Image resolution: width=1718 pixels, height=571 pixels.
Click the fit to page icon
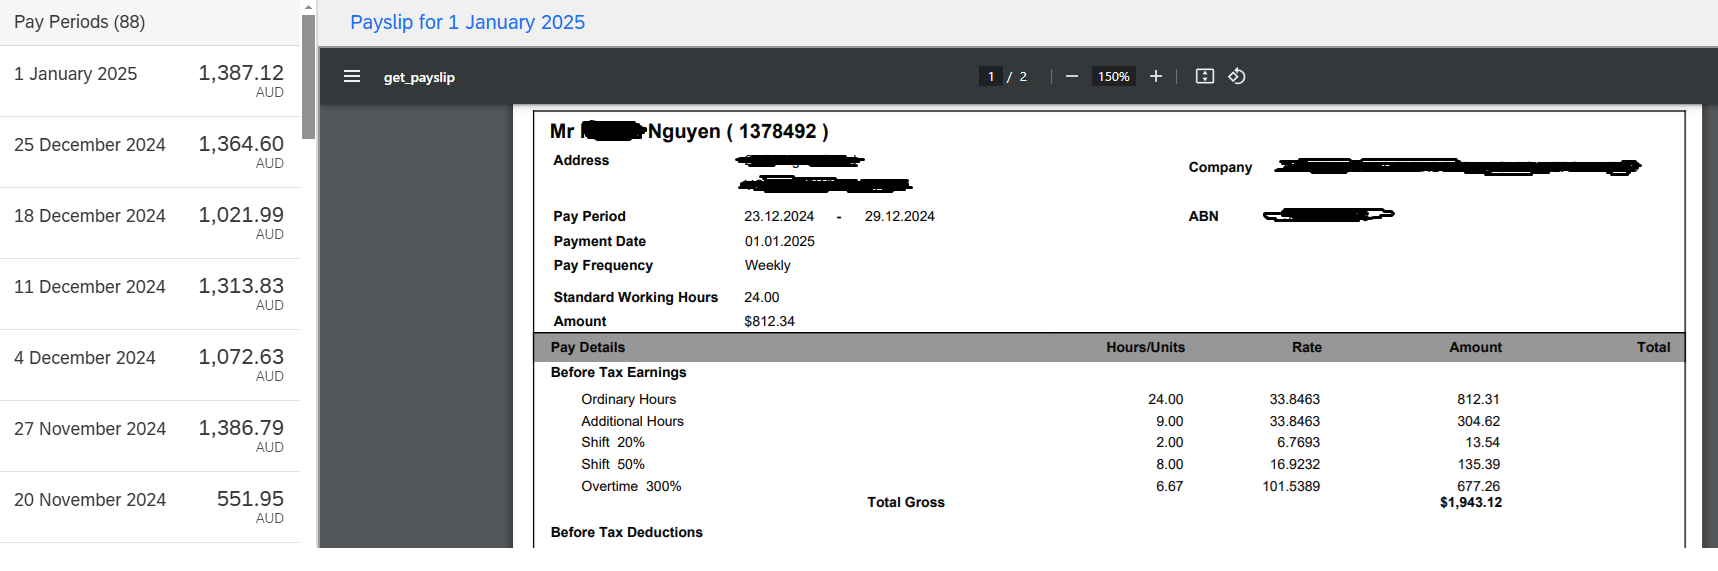pos(1204,76)
